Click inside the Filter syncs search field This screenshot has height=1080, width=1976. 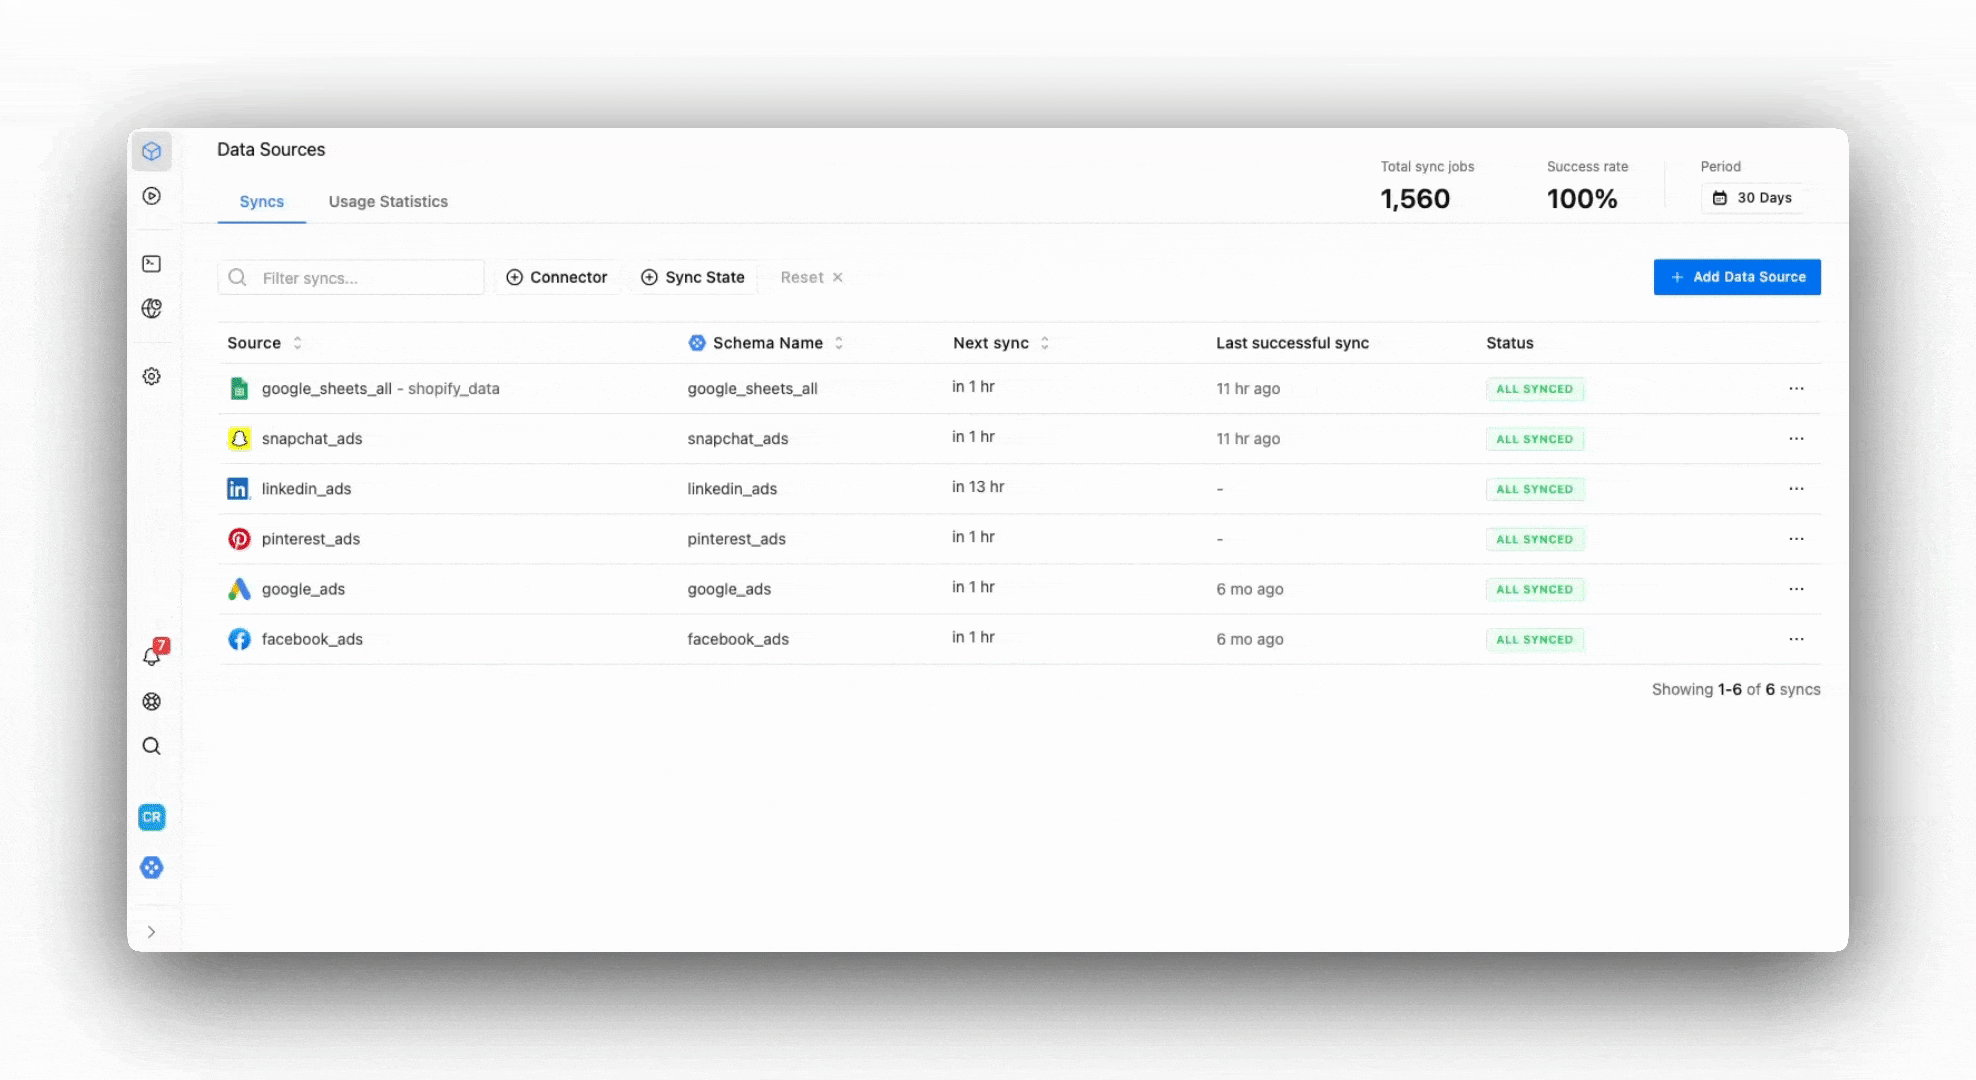350,277
